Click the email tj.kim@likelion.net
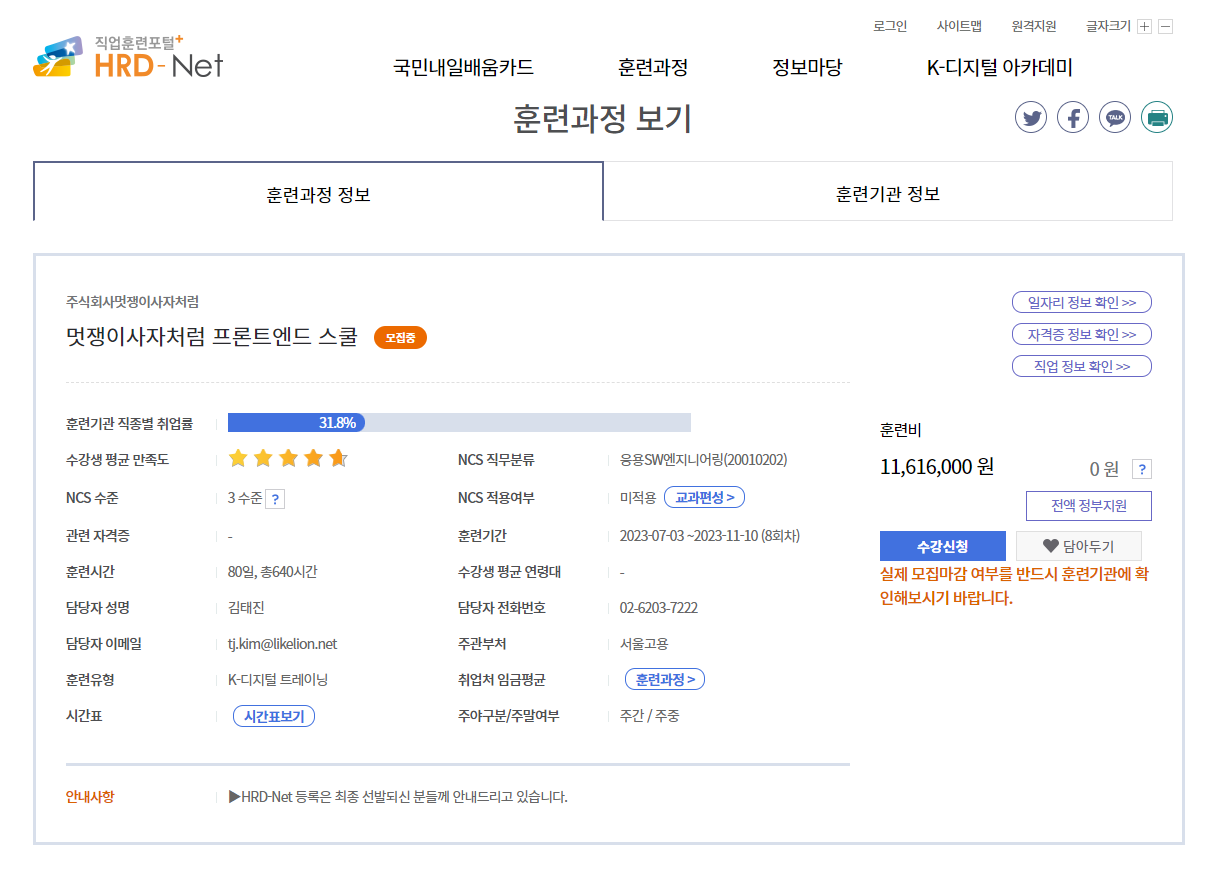 [283, 644]
